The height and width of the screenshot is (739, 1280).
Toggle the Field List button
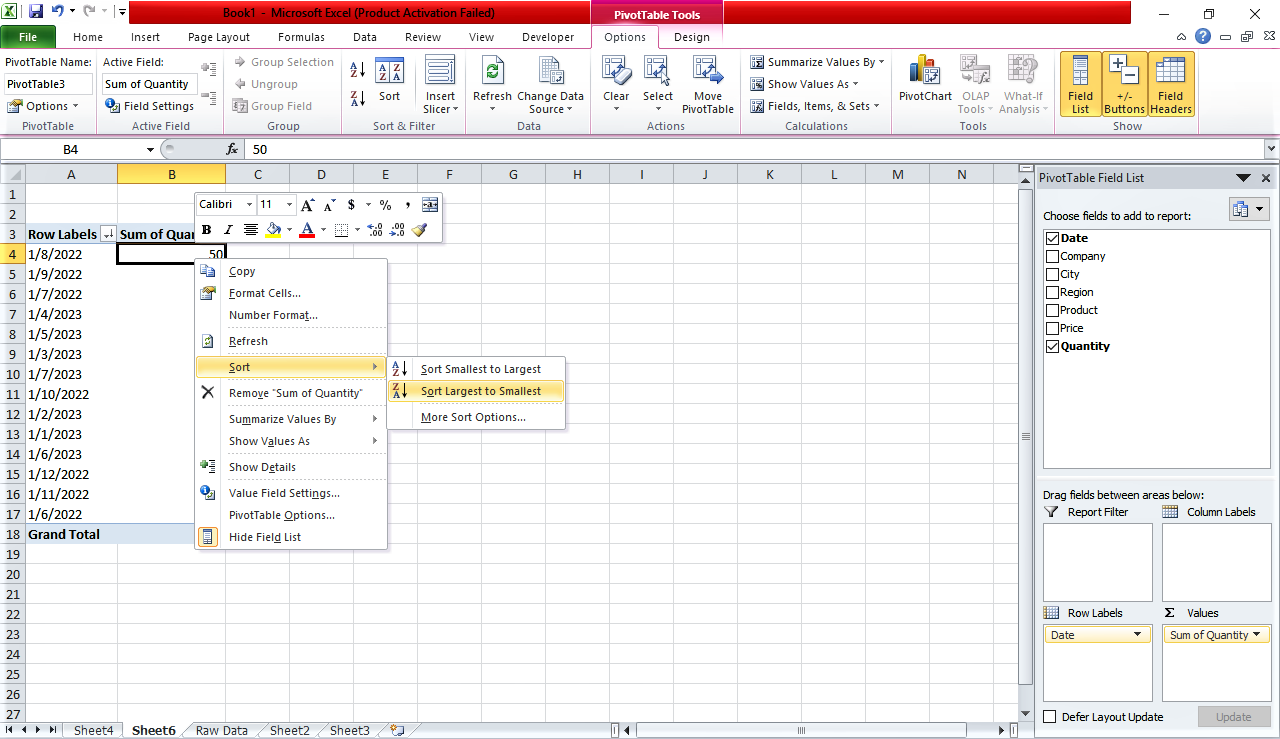pos(1080,85)
